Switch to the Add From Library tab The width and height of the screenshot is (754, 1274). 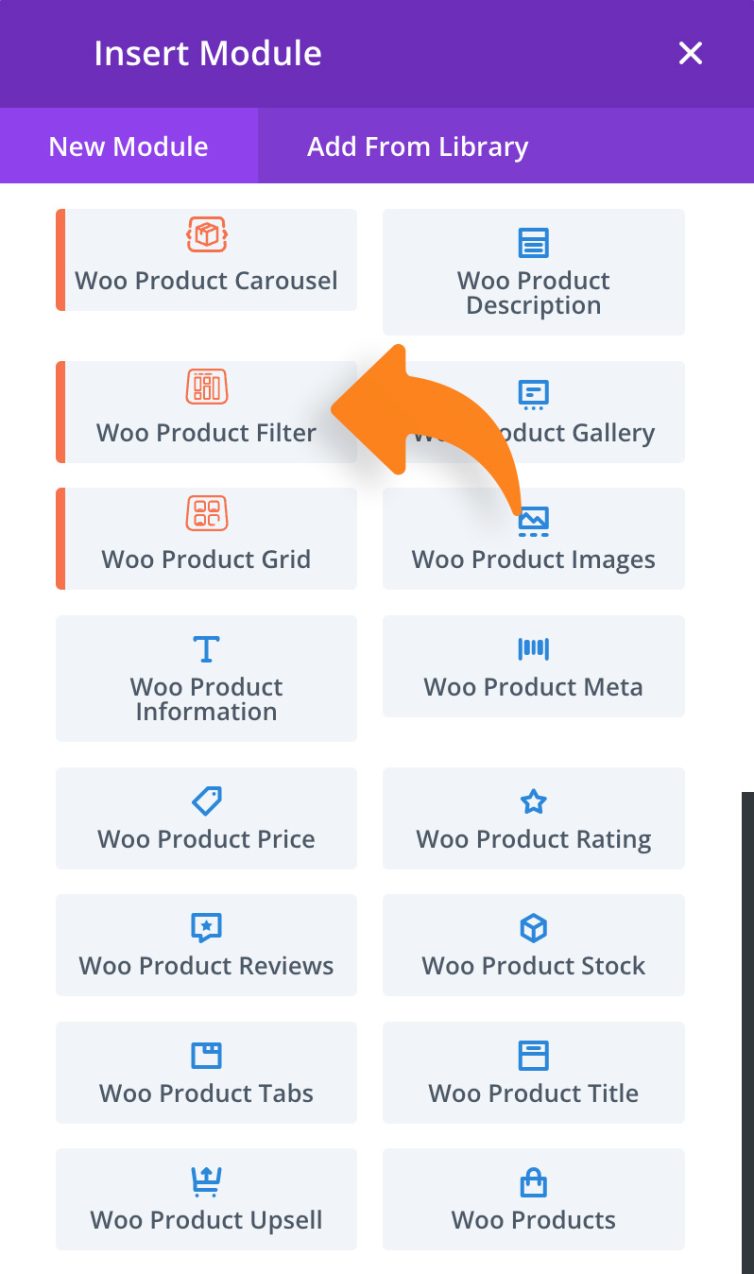coord(416,146)
